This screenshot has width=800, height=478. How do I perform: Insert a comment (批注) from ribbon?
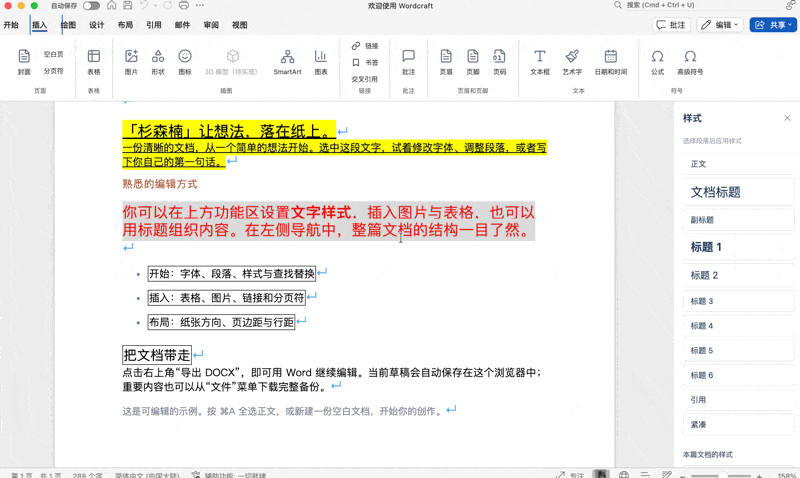click(409, 62)
